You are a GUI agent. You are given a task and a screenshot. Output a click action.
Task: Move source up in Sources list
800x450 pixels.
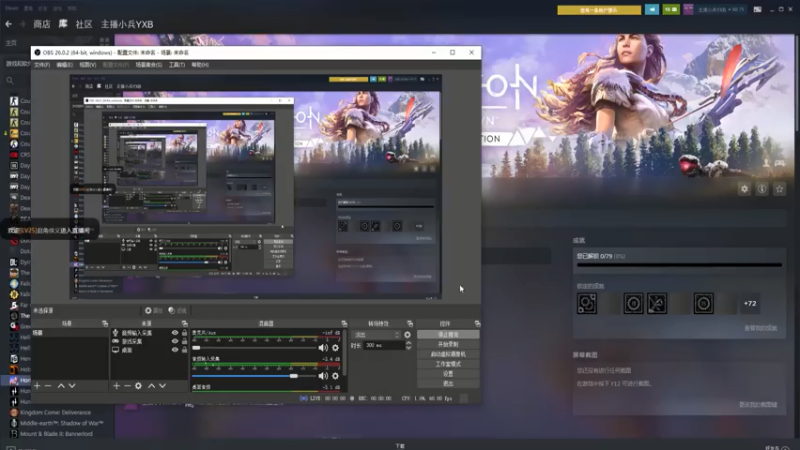point(152,386)
